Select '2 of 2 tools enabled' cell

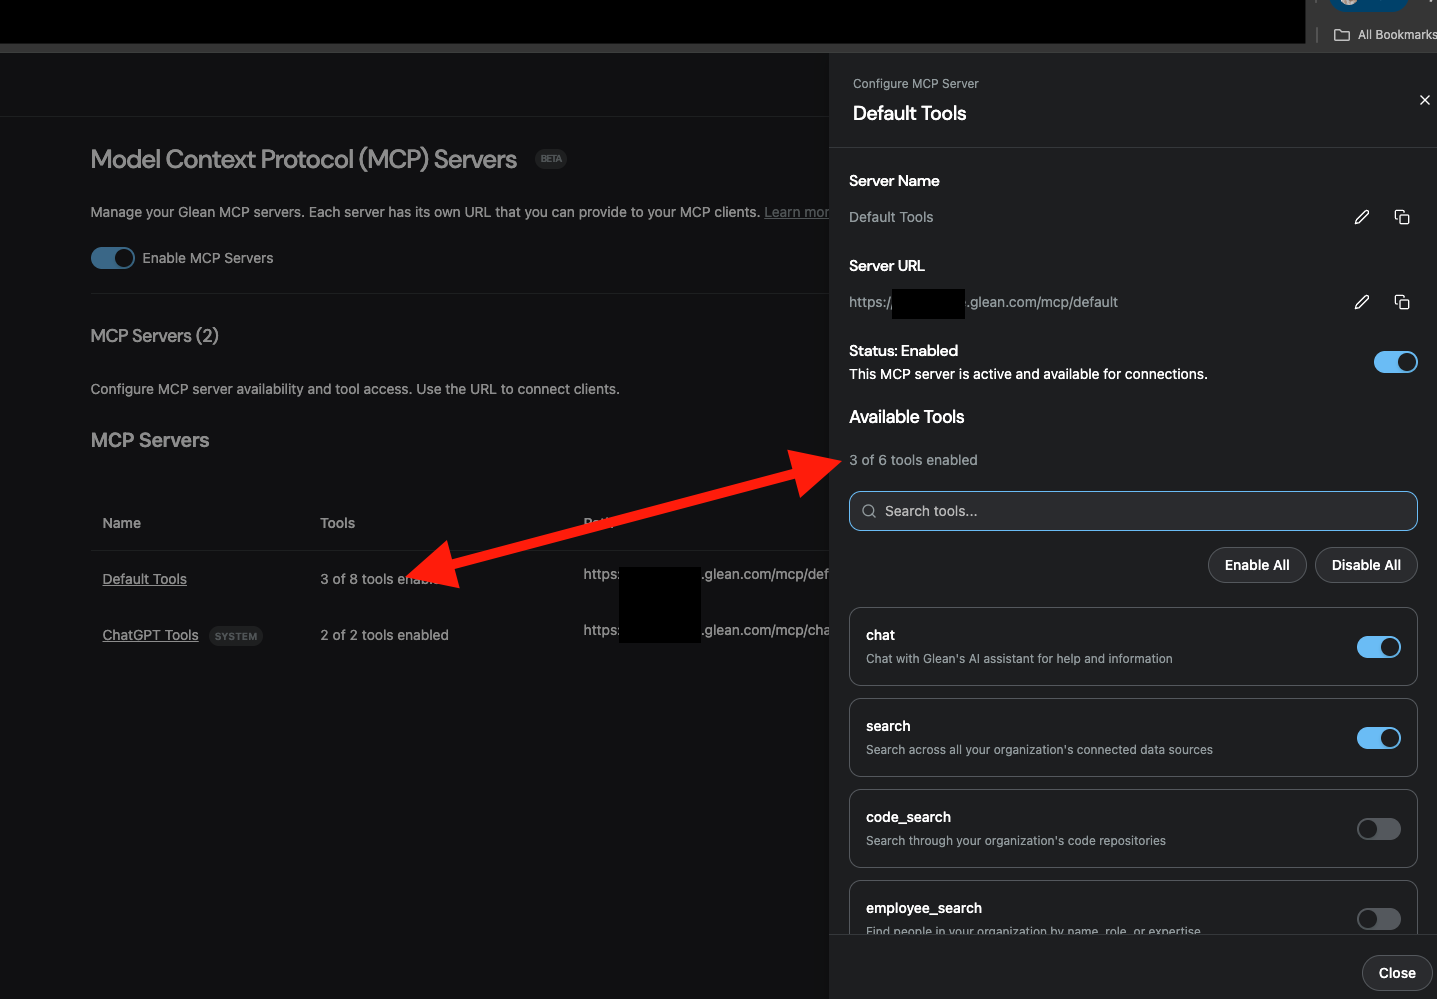click(x=384, y=635)
